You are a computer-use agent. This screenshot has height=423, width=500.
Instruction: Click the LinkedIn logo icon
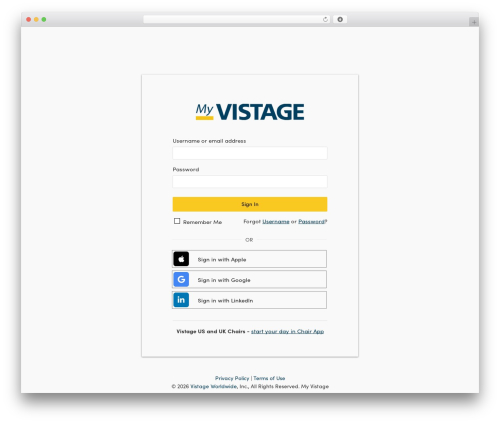click(x=181, y=300)
